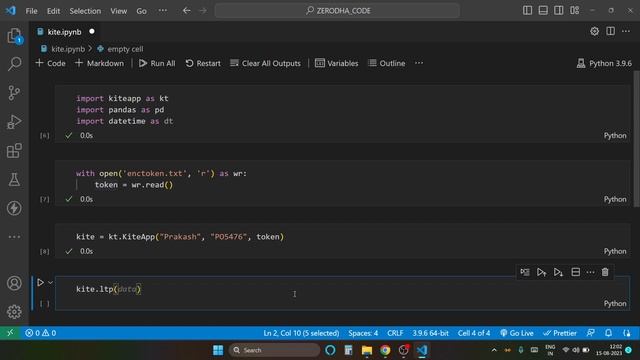Split the cell using cell toolbar icon
Screen dimensions: 640x360
[576, 272]
